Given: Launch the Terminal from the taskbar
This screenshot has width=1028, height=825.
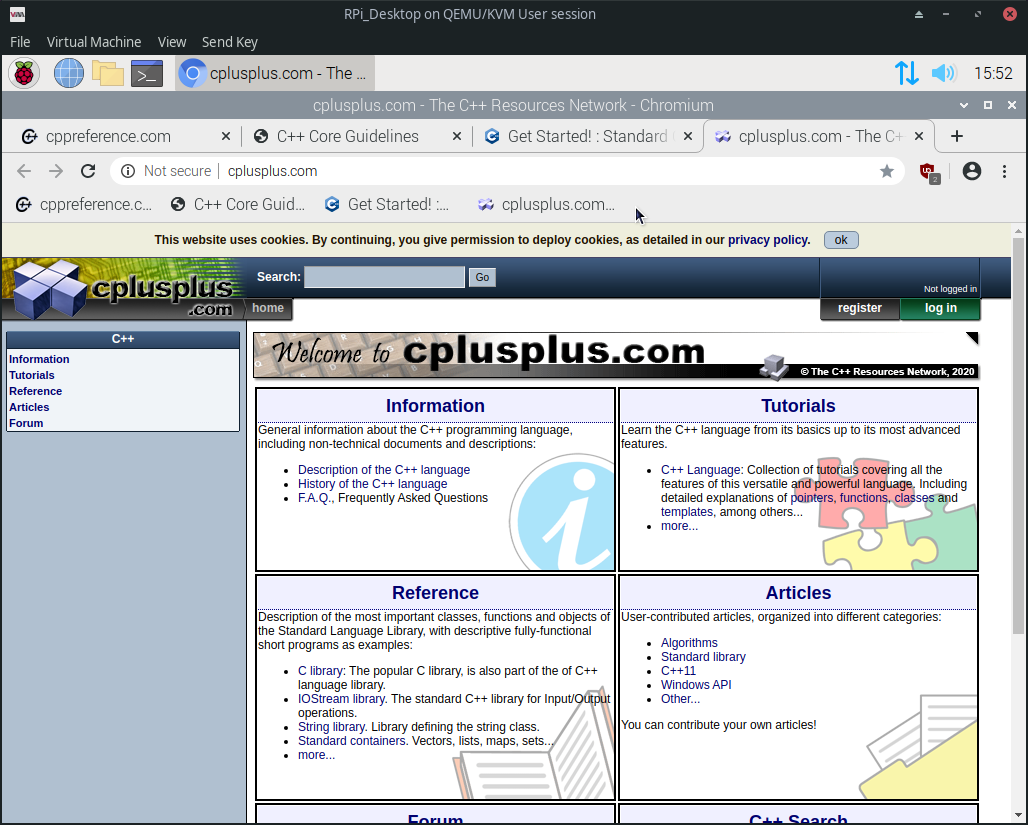Looking at the screenshot, I should point(147,73).
